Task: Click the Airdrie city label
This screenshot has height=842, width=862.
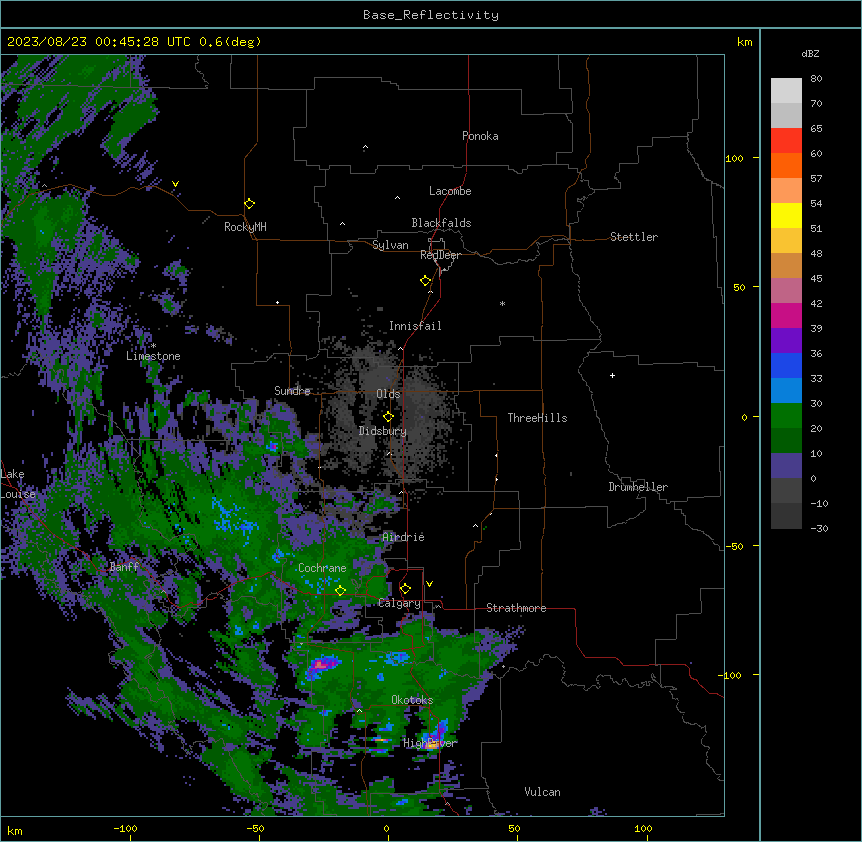Action: click(x=404, y=537)
